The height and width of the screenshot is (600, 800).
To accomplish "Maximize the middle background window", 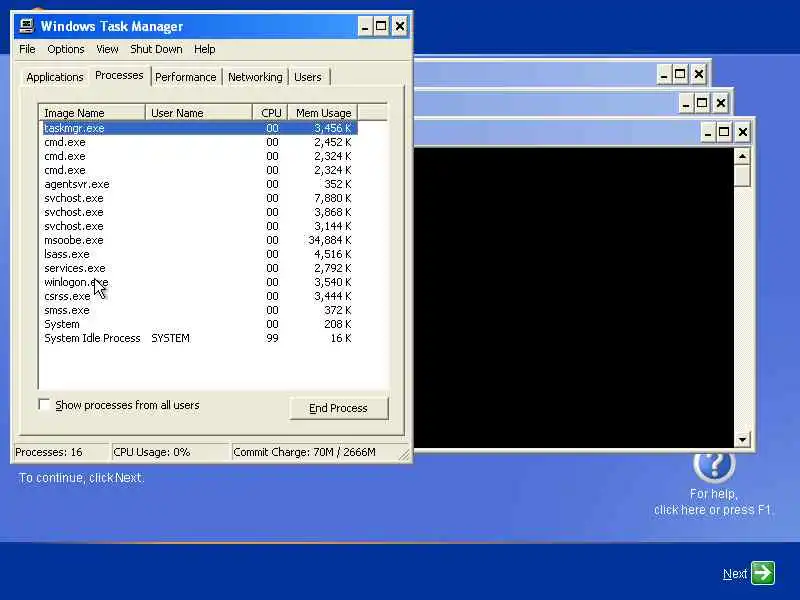I will click(x=702, y=104).
